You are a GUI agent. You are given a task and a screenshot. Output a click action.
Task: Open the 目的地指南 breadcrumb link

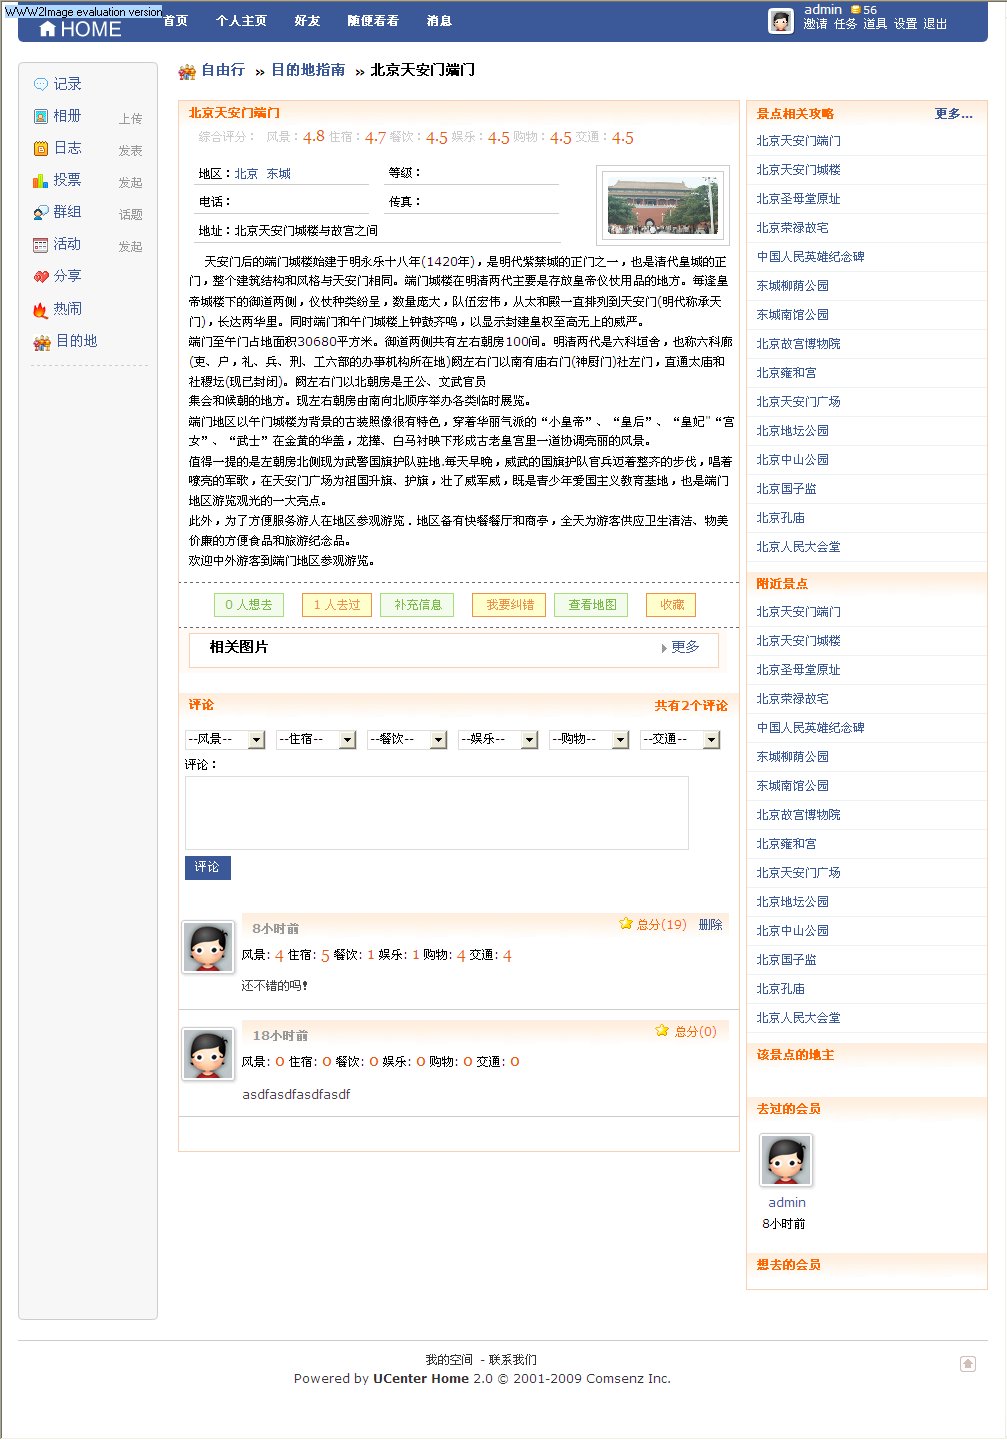pos(308,70)
